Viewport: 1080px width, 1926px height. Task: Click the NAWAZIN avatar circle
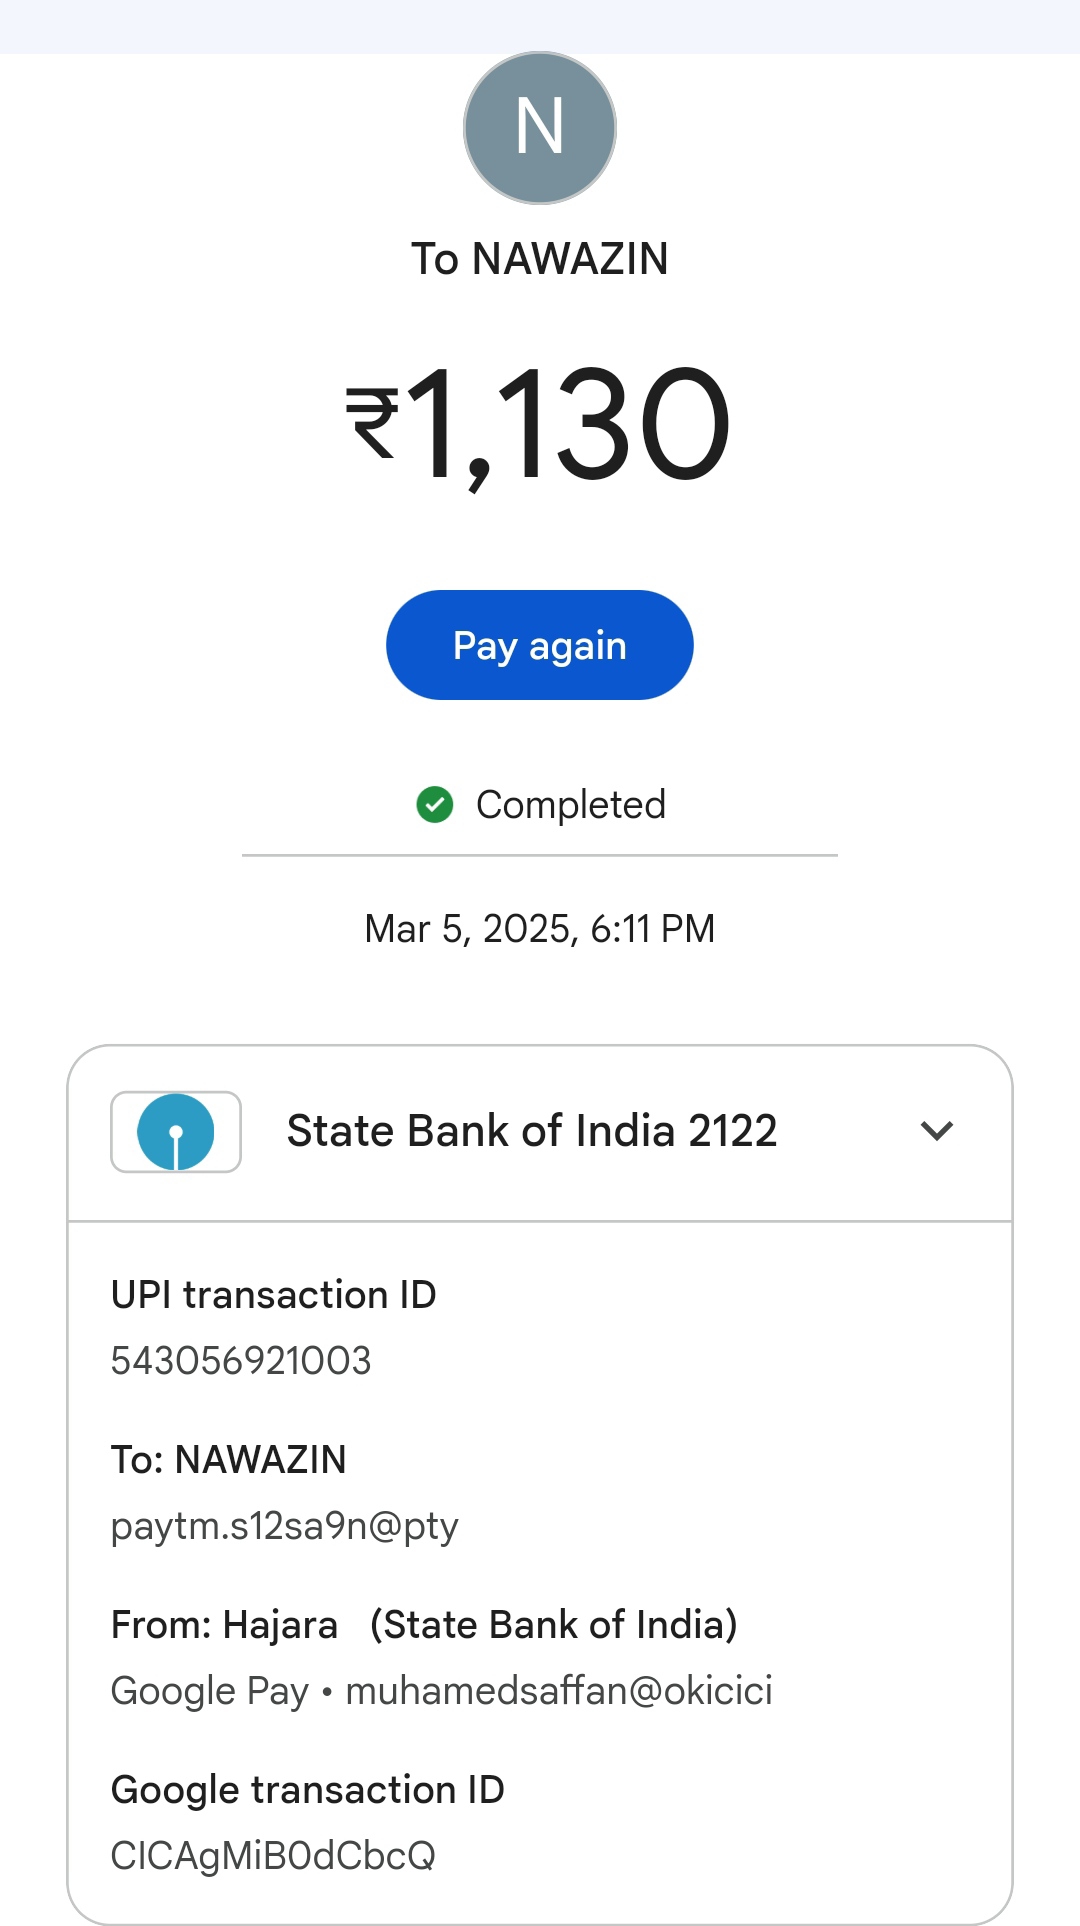[540, 128]
